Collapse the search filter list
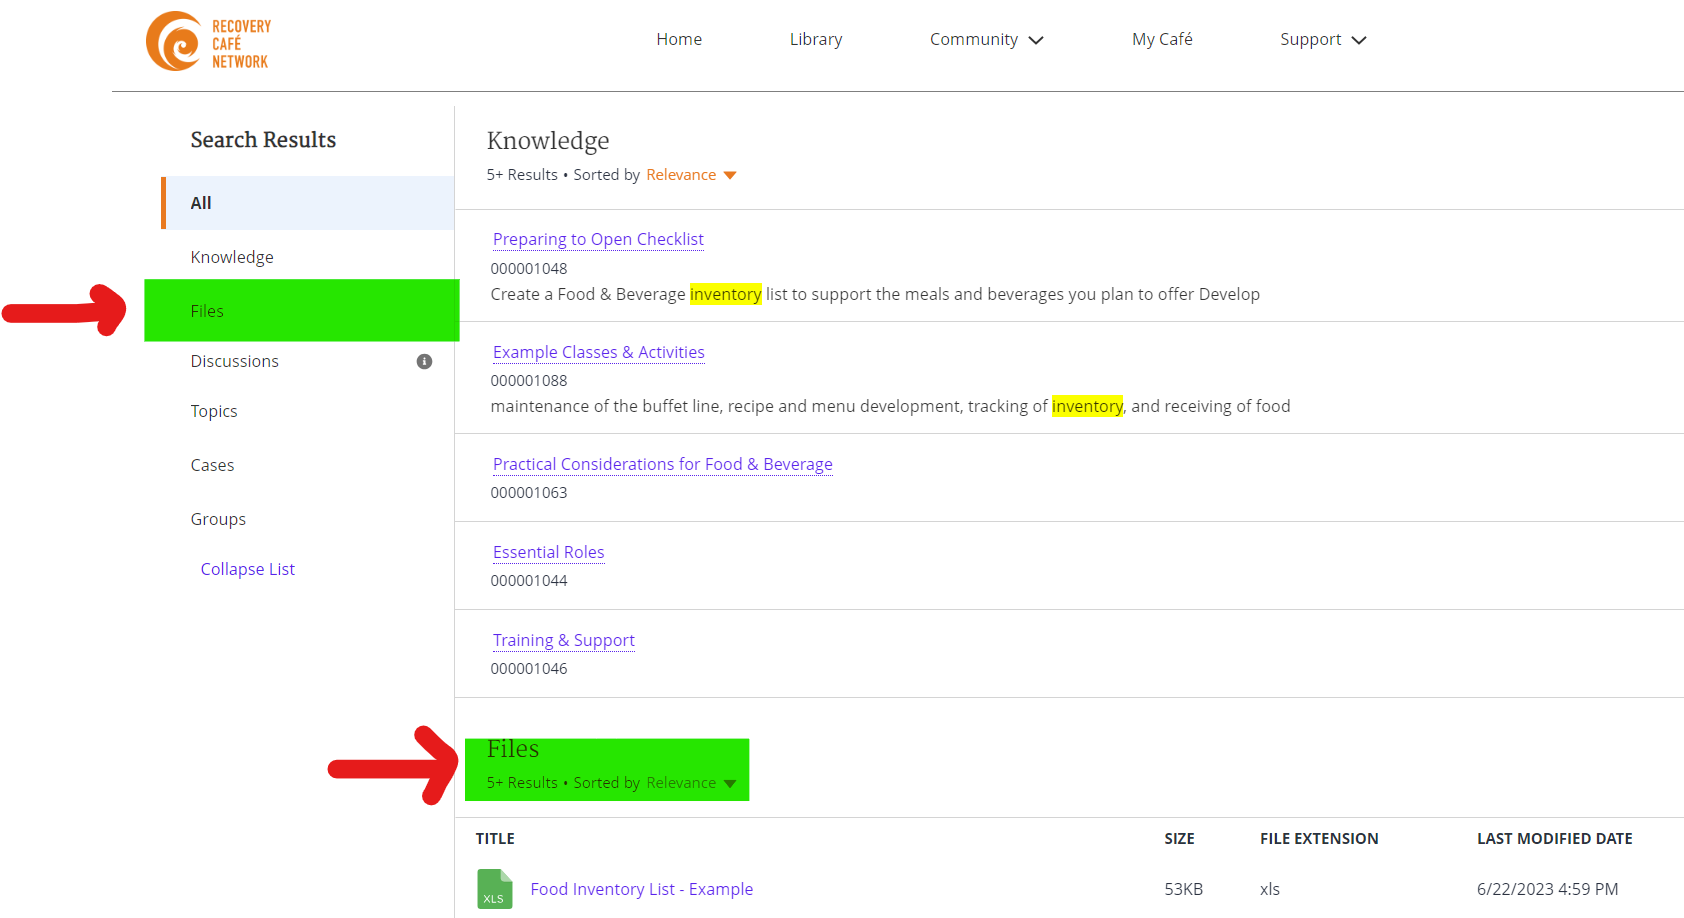The image size is (1684, 918). pos(247,568)
